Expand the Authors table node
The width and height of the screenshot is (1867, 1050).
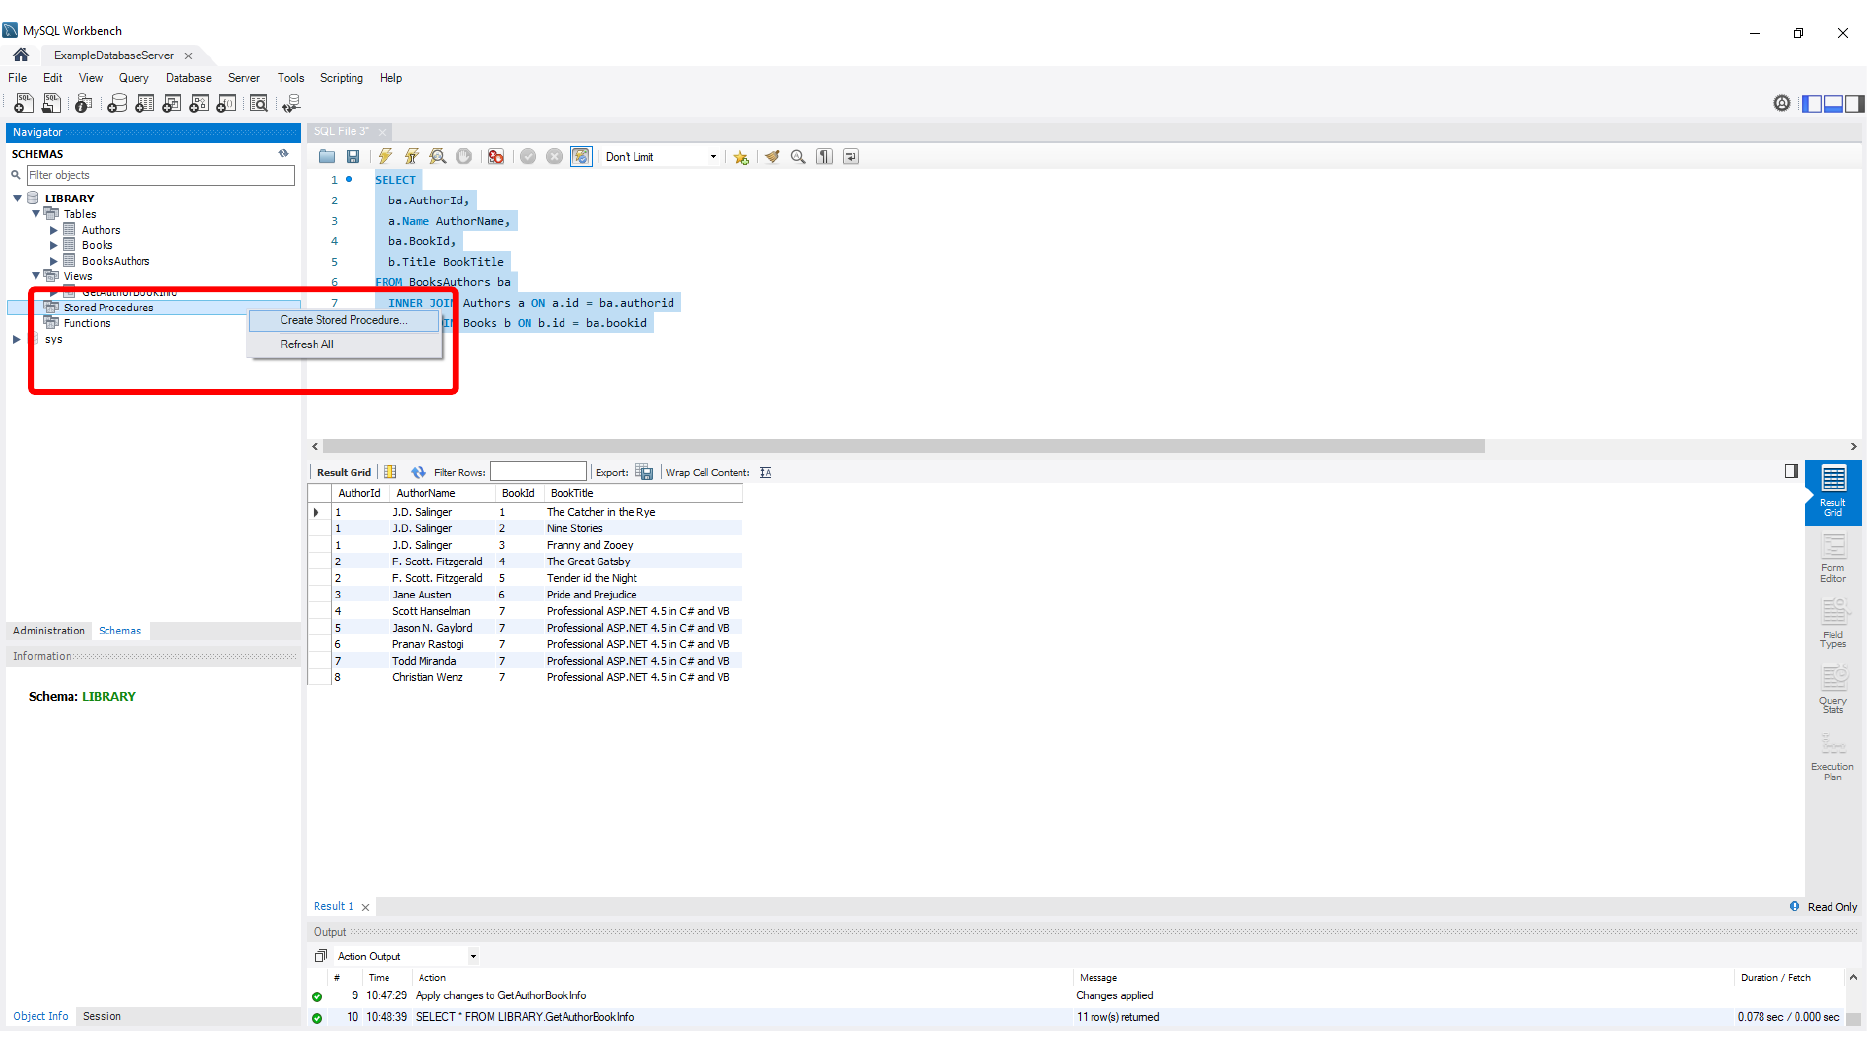[x=54, y=230]
